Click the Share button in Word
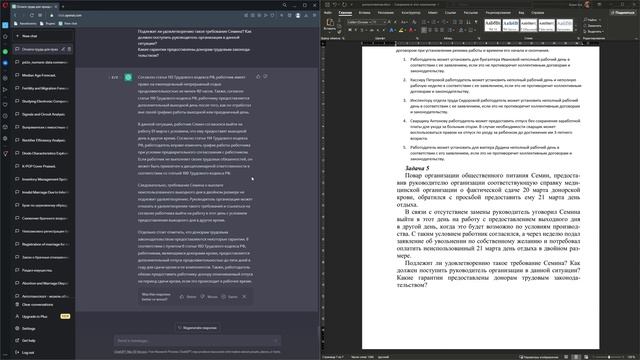This screenshot has width=640, height=360. (623, 13)
